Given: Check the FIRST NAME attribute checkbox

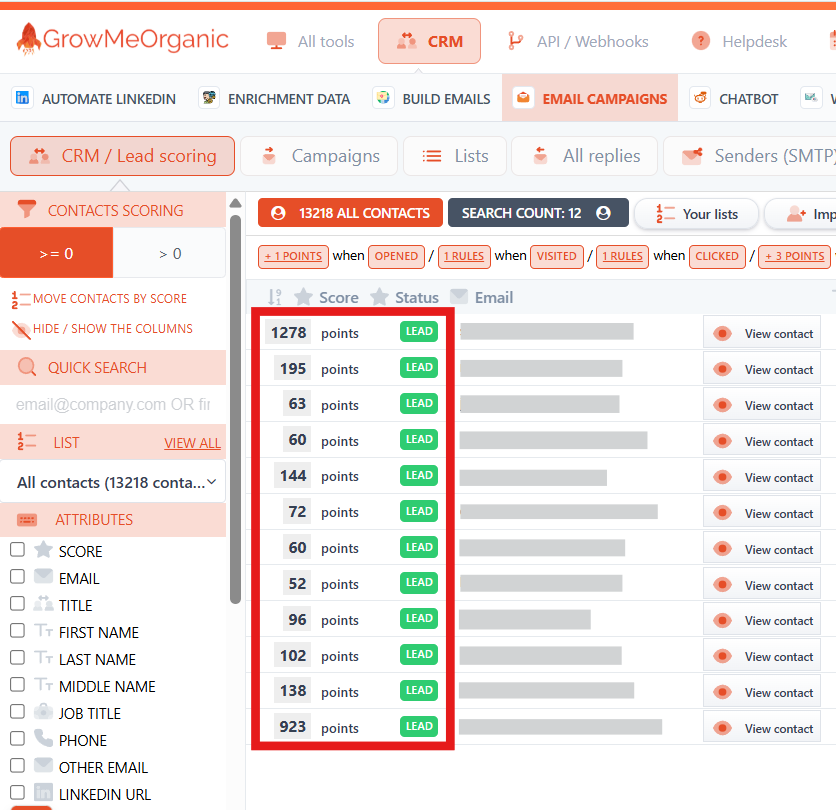Looking at the screenshot, I should tap(18, 630).
